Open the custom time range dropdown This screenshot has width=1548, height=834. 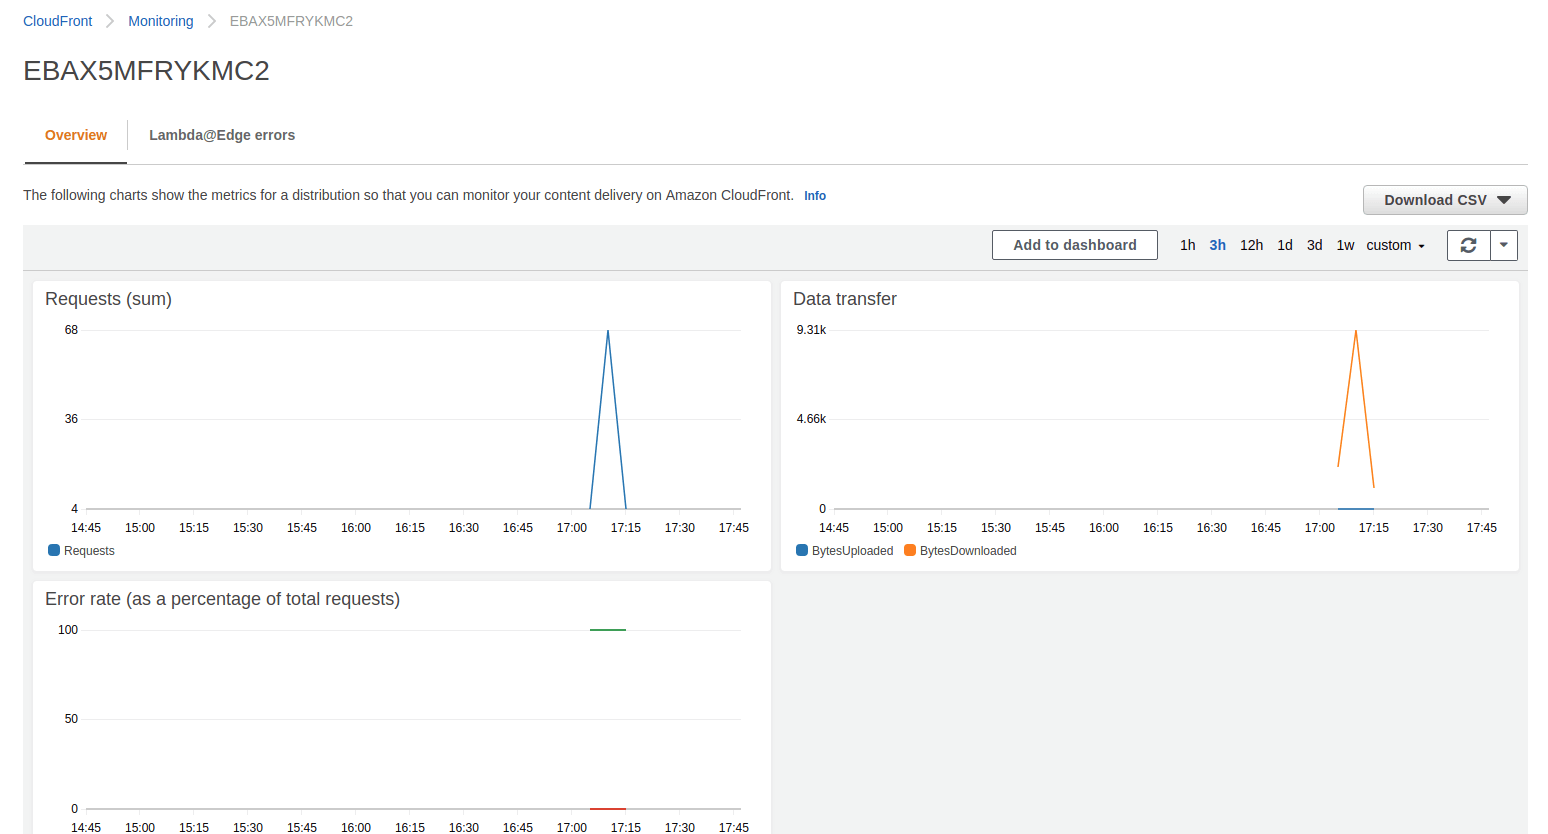coord(1394,244)
